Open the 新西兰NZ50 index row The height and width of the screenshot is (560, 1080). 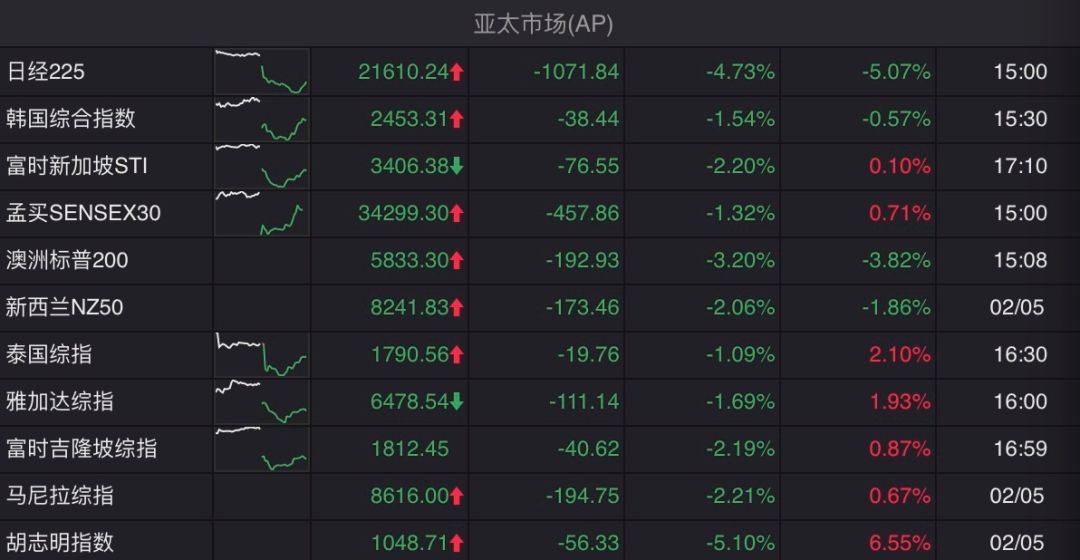coord(540,307)
